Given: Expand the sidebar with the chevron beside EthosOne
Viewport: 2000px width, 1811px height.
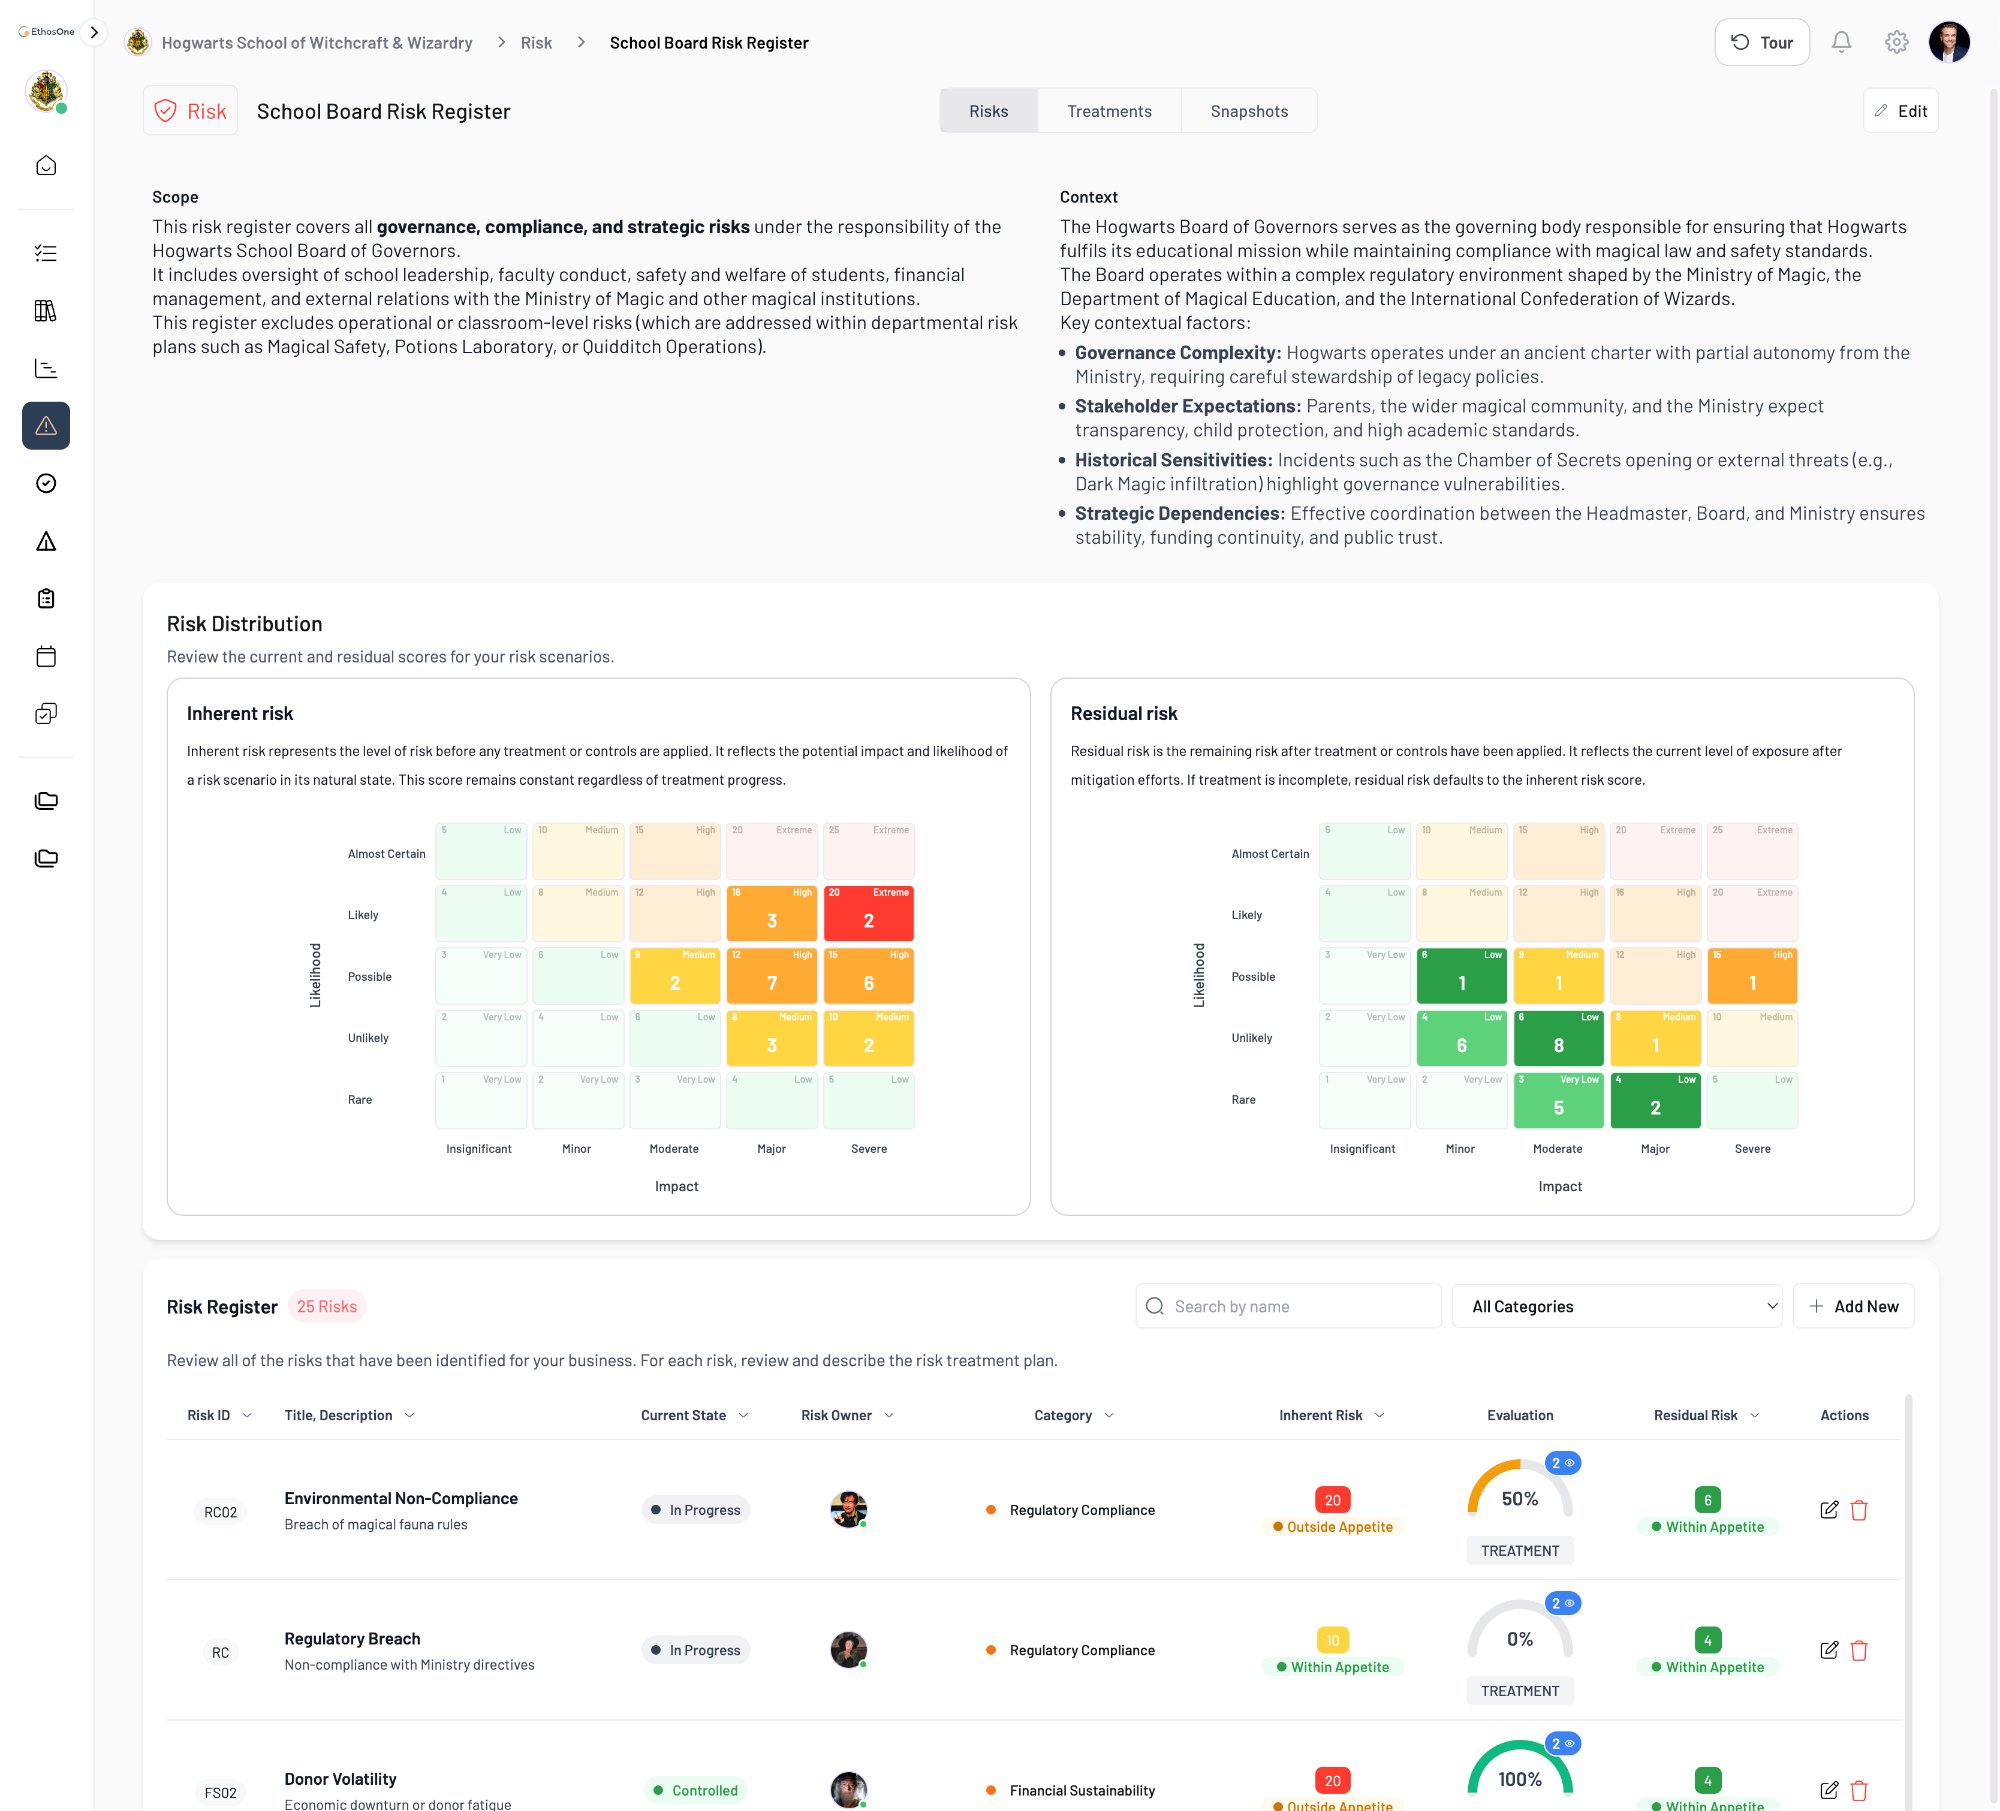Looking at the screenshot, I should tap(94, 32).
